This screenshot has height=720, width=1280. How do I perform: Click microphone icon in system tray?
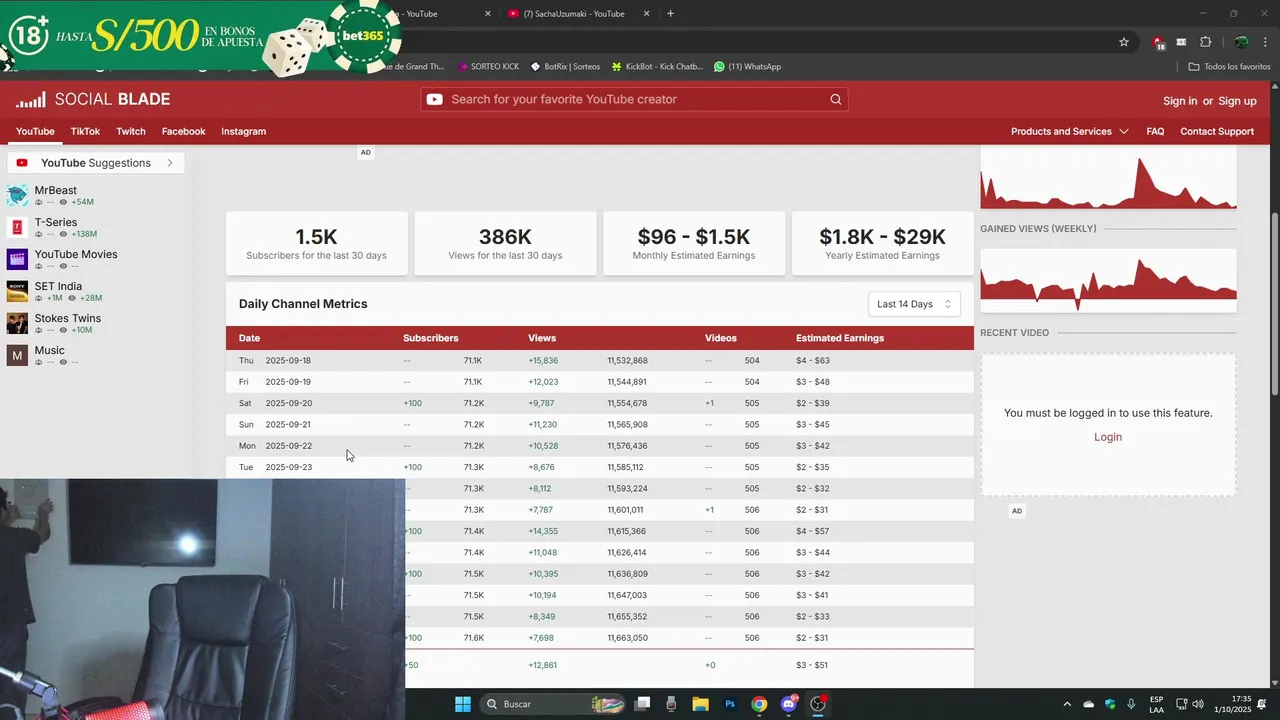tap(1131, 704)
